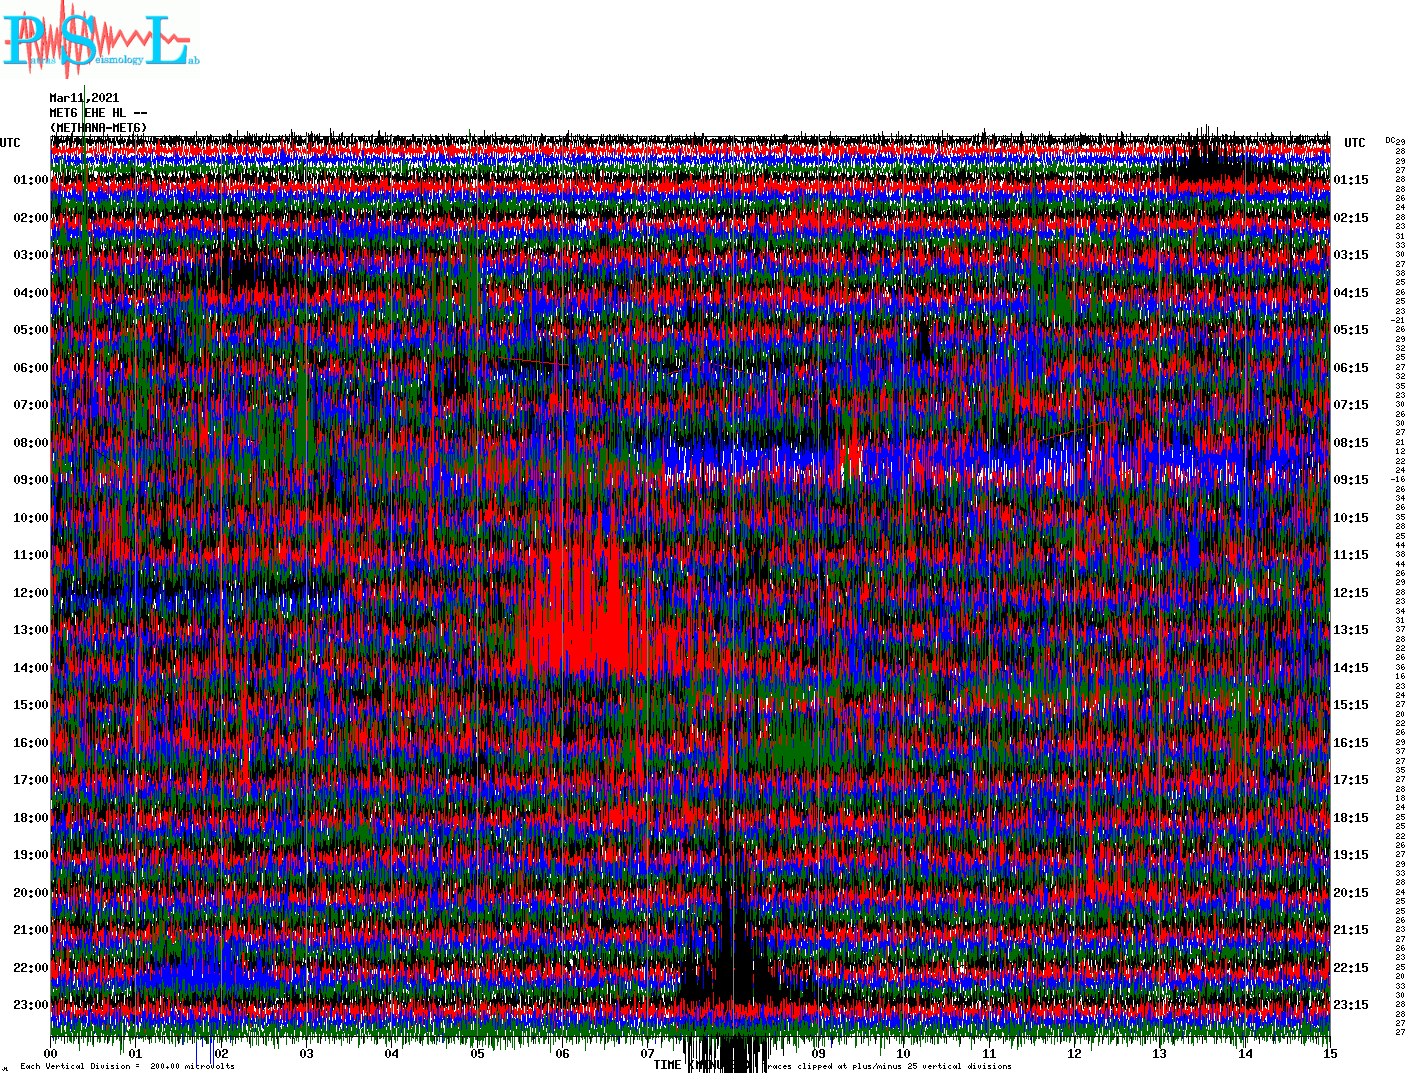1410x1080 pixels.
Task: Click the Mar11,2021 date label
Action: point(84,98)
